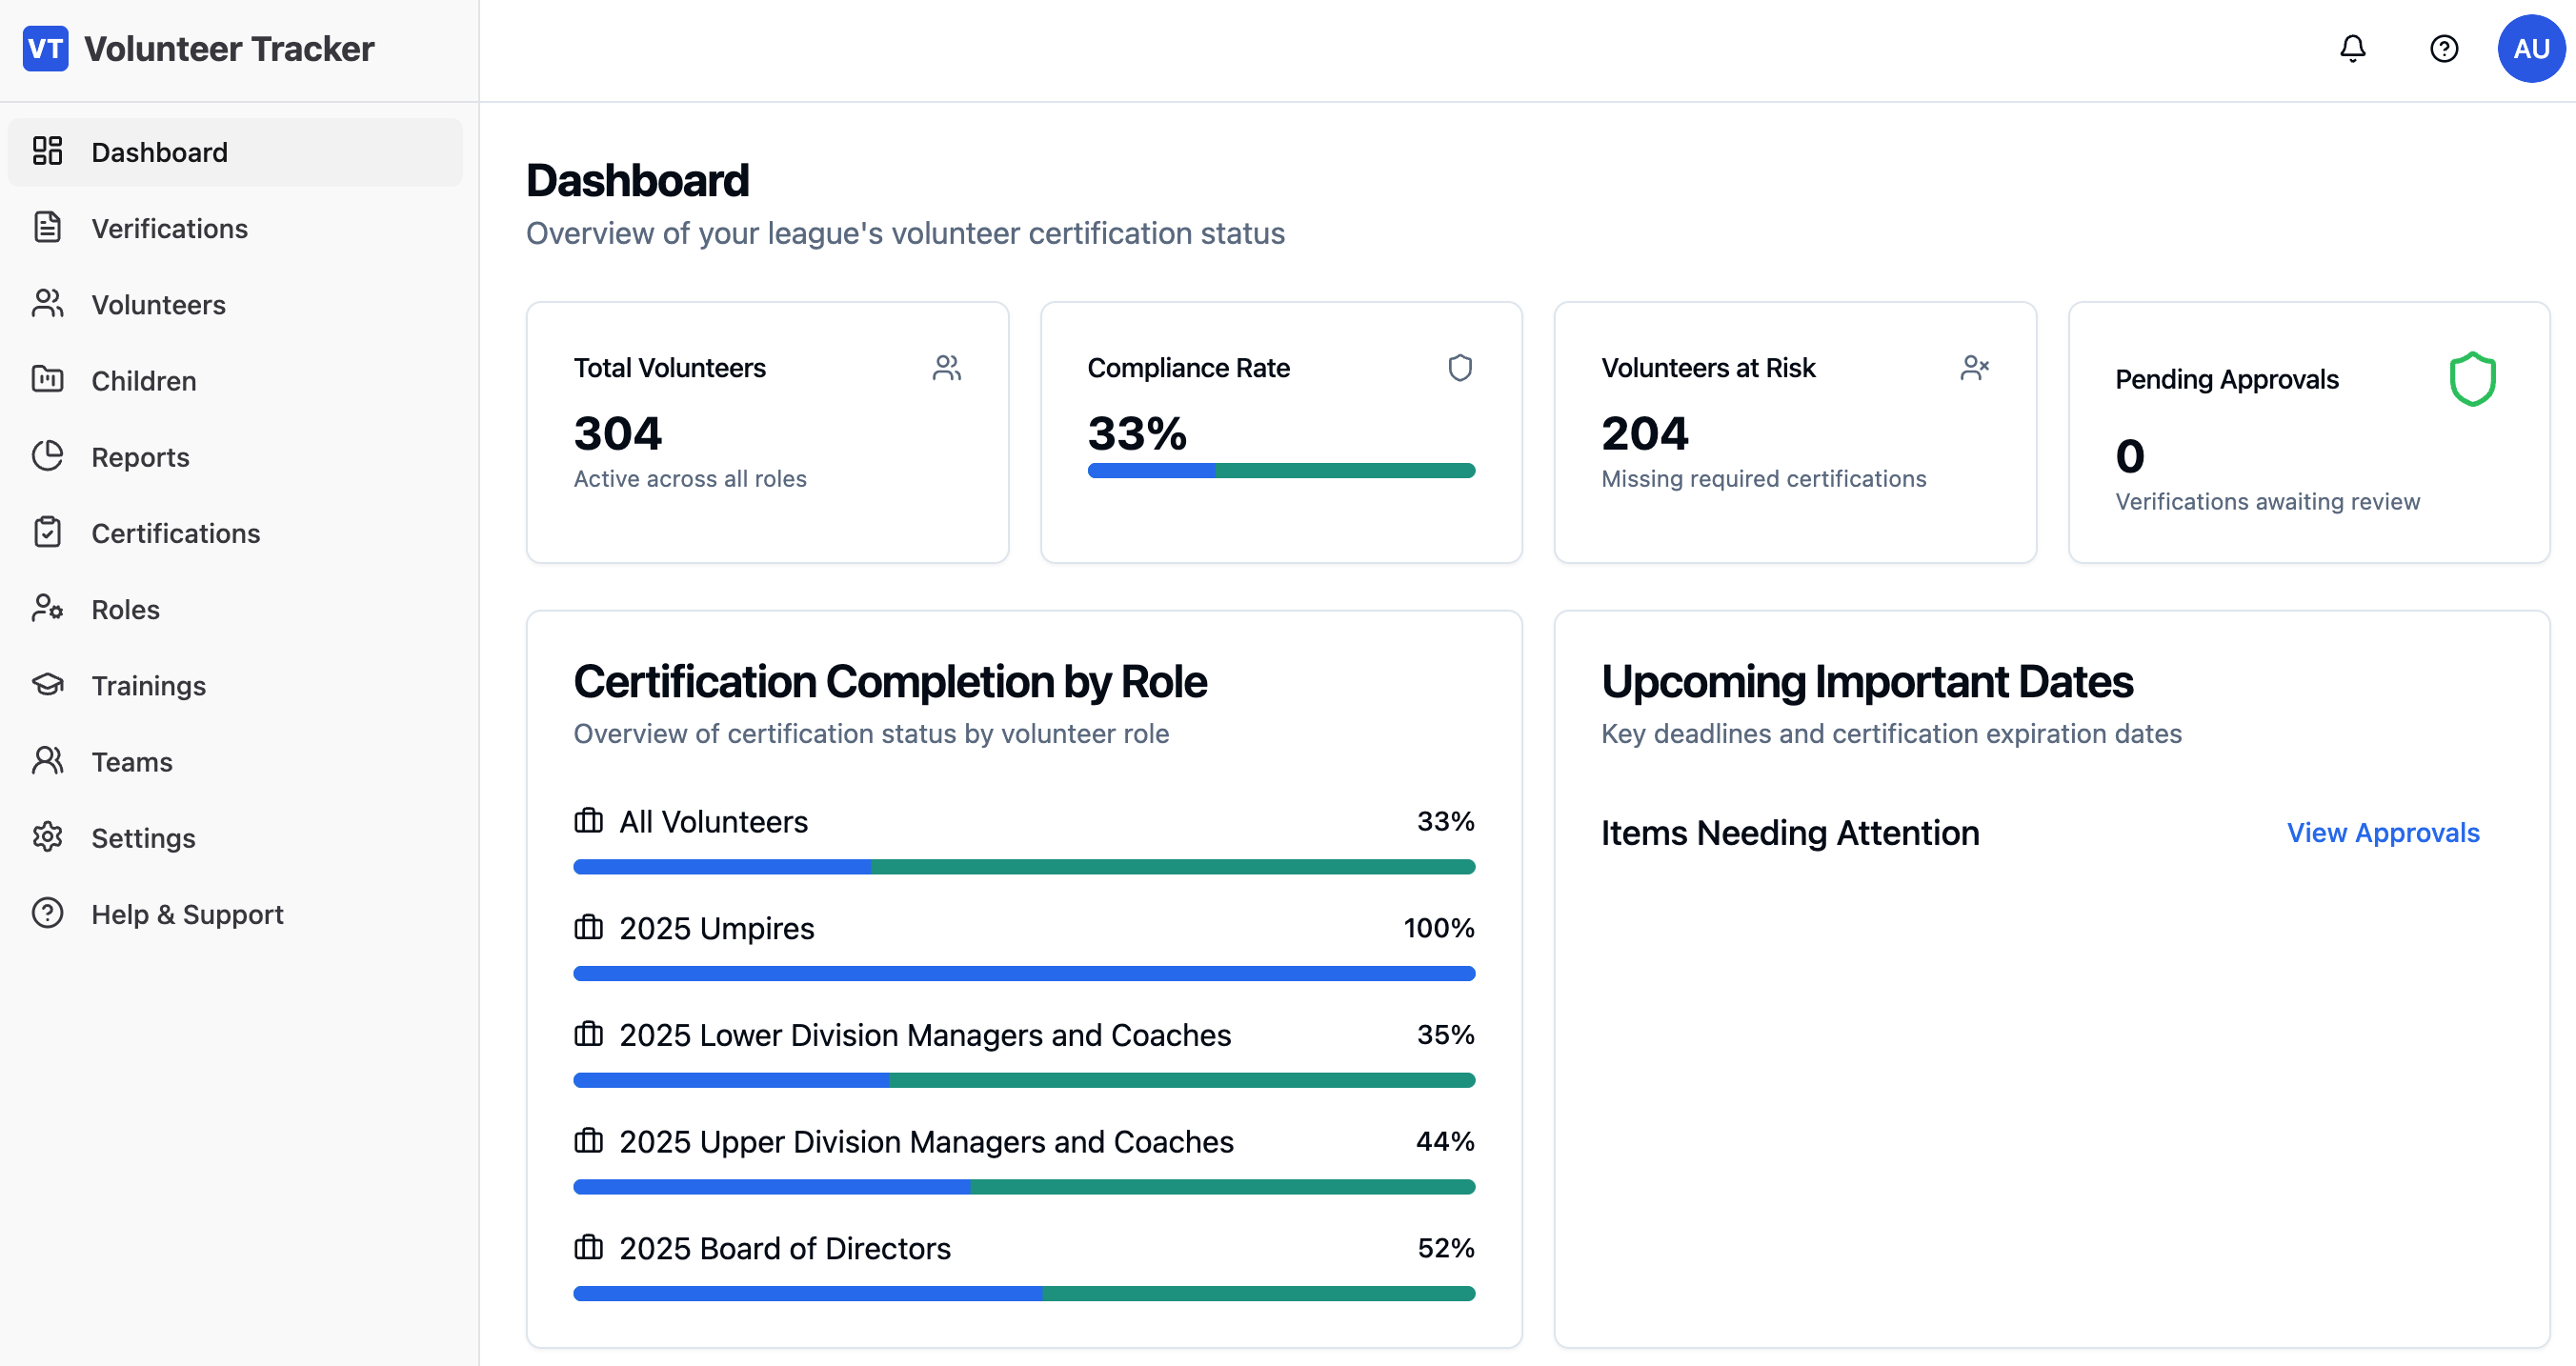This screenshot has width=2576, height=1366.
Task: Click the Compliance Rate shield icon
Action: click(1460, 368)
